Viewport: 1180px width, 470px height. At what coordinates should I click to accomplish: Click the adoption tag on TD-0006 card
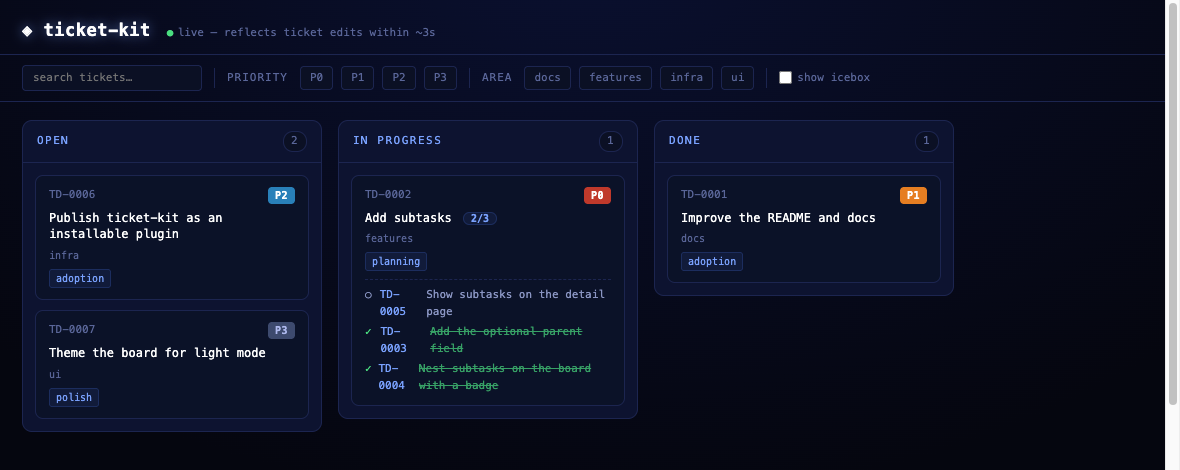(x=80, y=278)
